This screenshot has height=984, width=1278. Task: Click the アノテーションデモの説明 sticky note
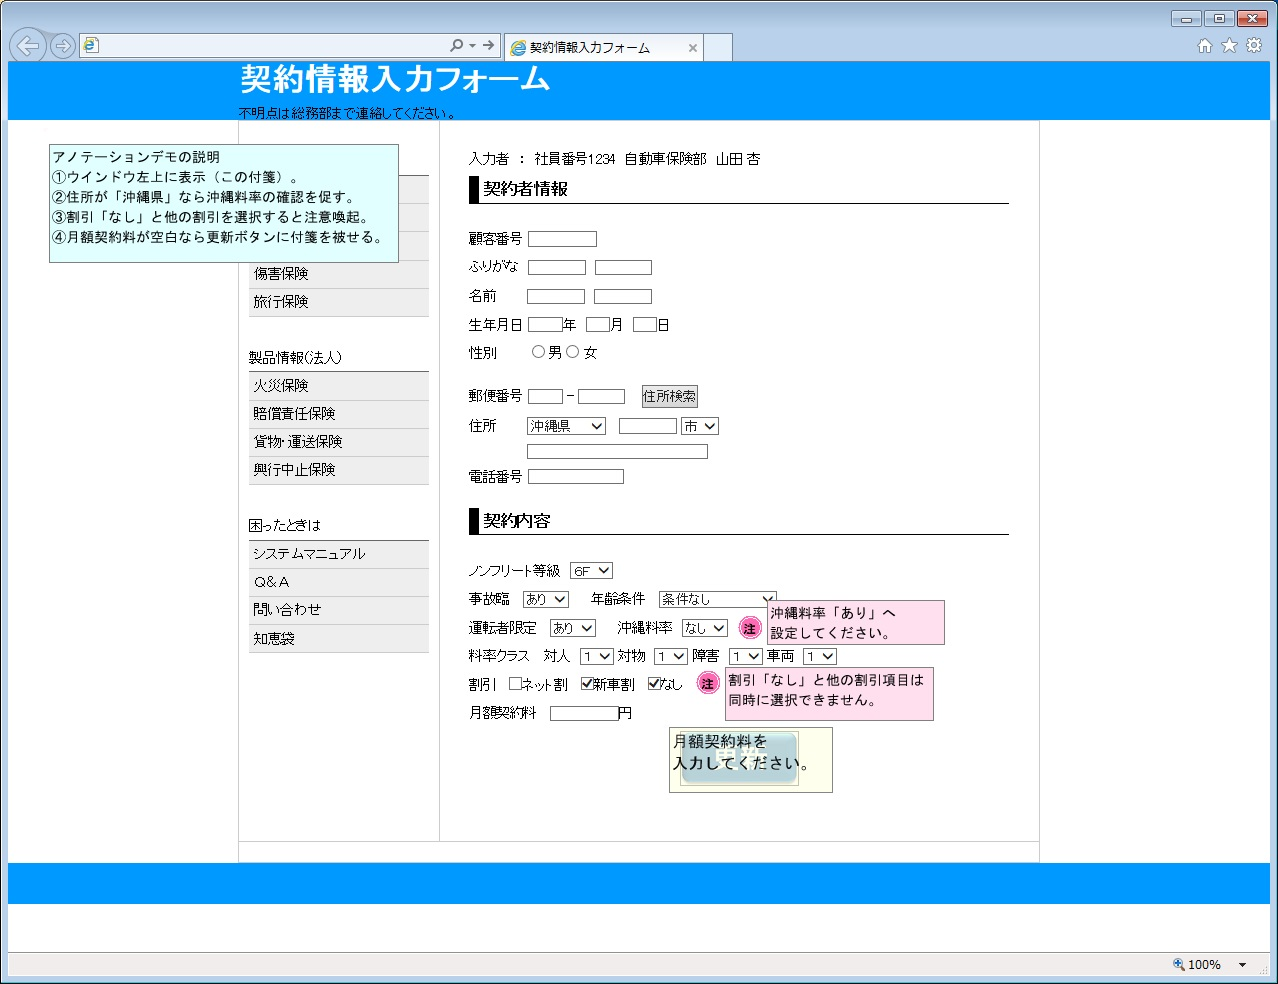pos(224,204)
